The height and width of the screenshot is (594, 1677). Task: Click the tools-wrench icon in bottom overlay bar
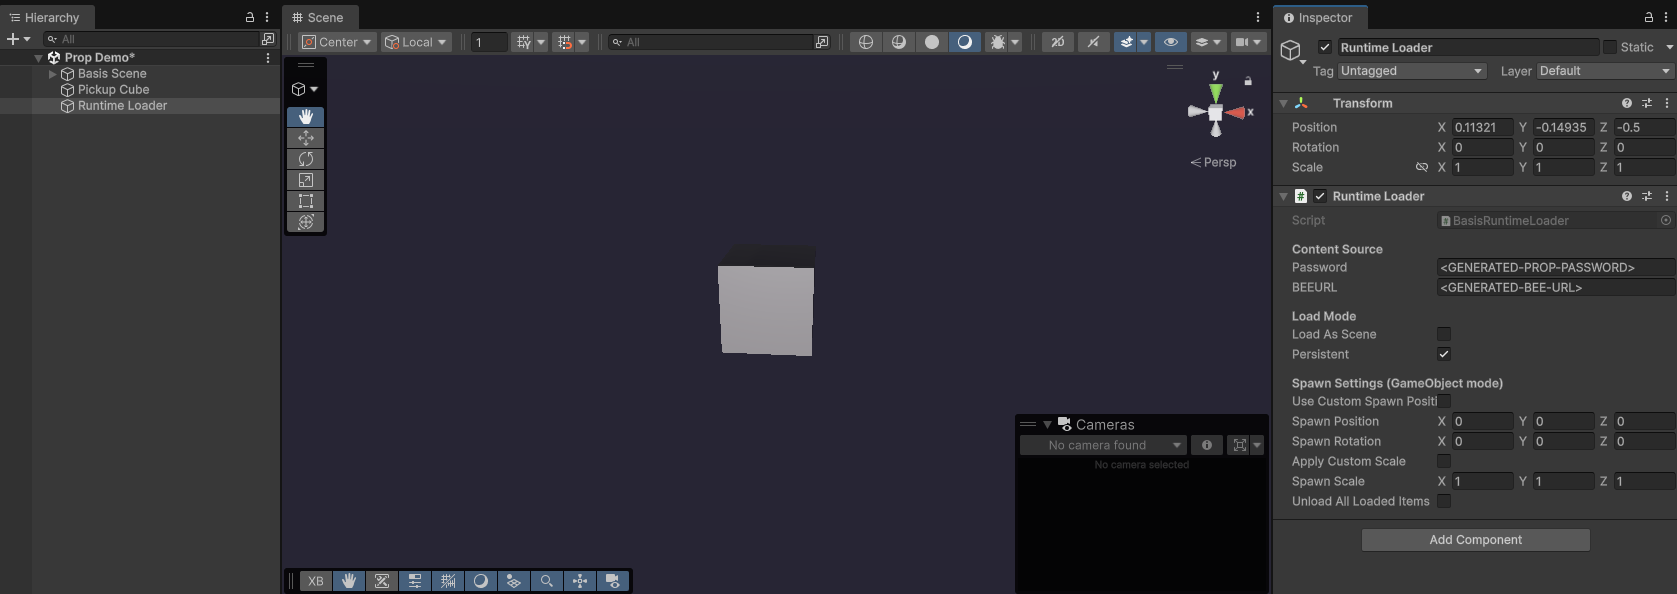point(382,581)
